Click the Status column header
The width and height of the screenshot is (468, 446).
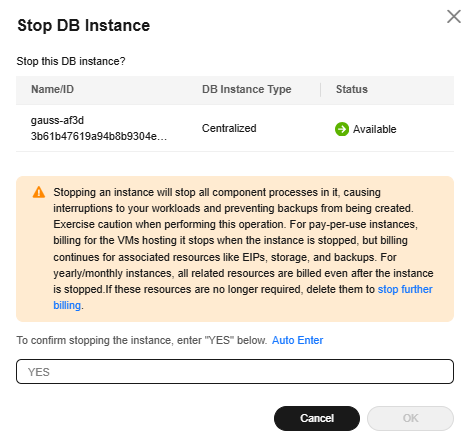(x=352, y=89)
